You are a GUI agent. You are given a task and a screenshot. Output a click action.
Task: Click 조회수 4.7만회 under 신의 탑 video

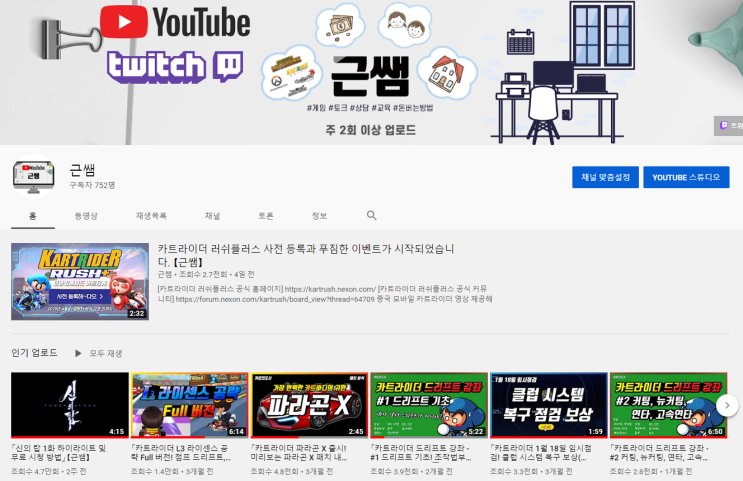click(x=35, y=472)
